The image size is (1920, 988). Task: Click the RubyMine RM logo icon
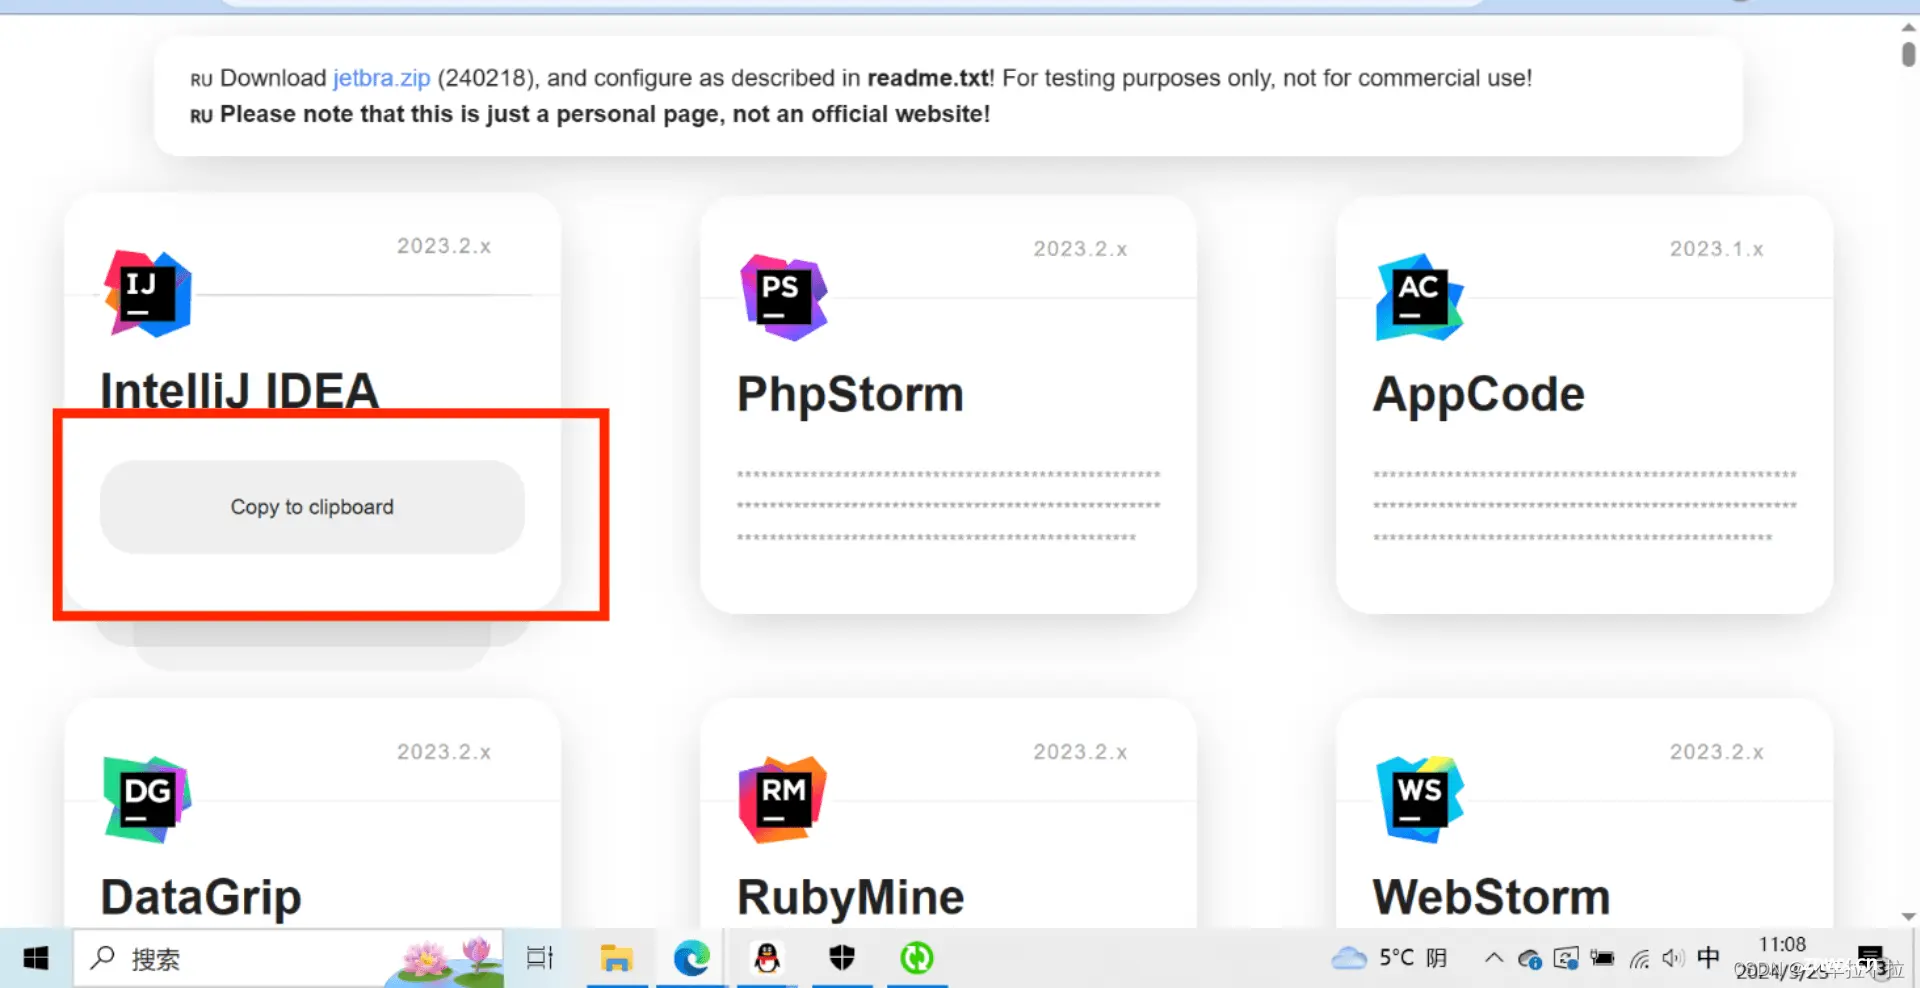coord(783,799)
